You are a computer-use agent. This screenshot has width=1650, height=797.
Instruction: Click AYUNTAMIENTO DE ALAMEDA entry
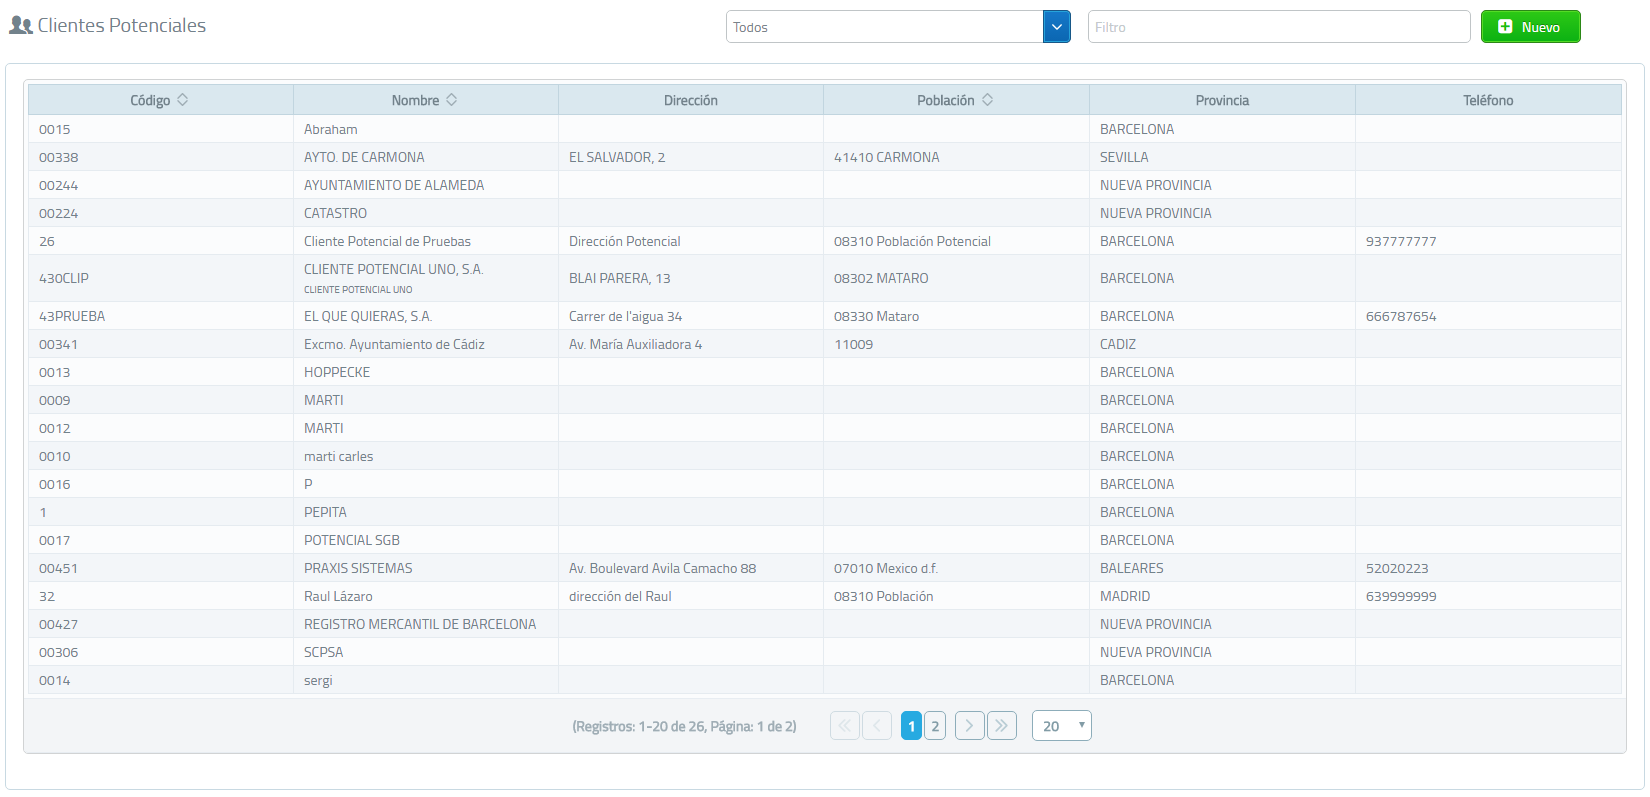(394, 185)
